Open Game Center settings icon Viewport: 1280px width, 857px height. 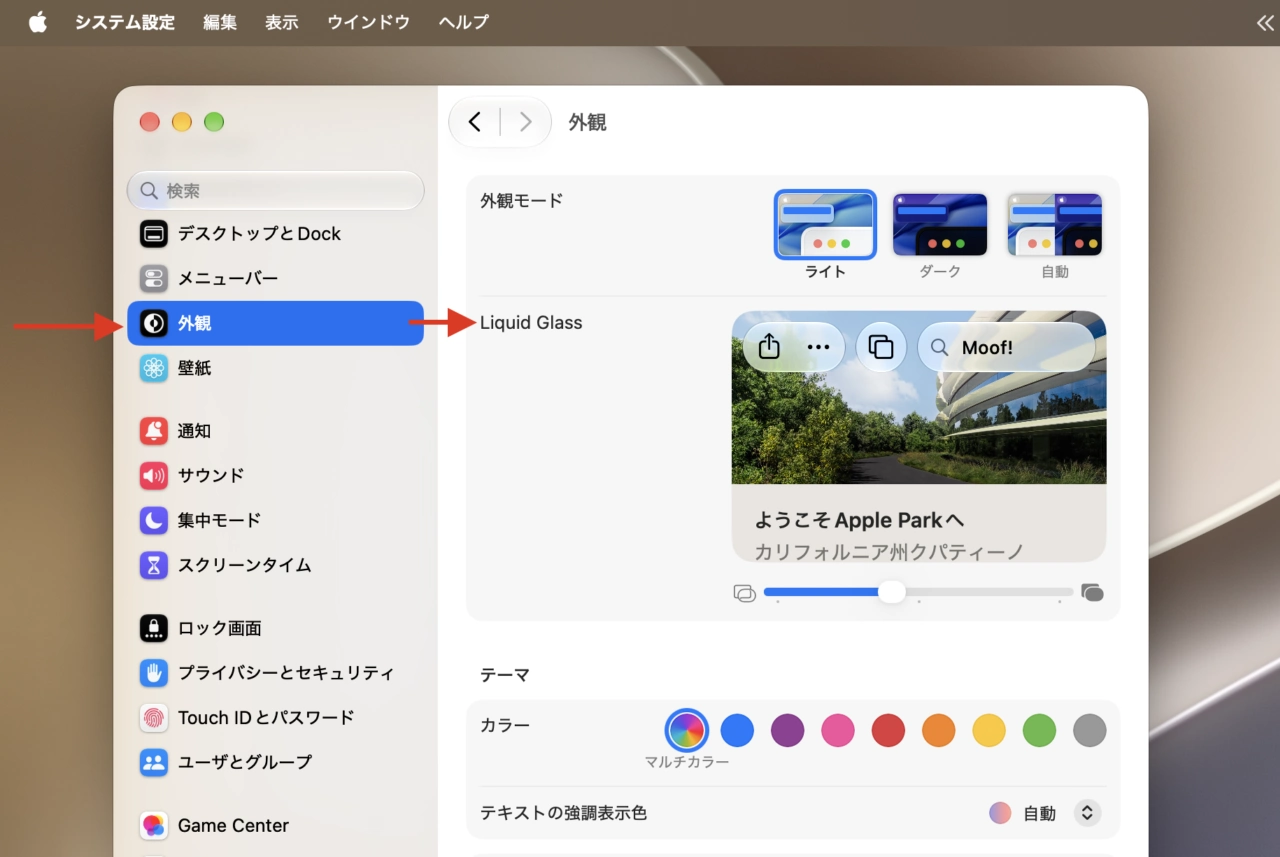153,825
